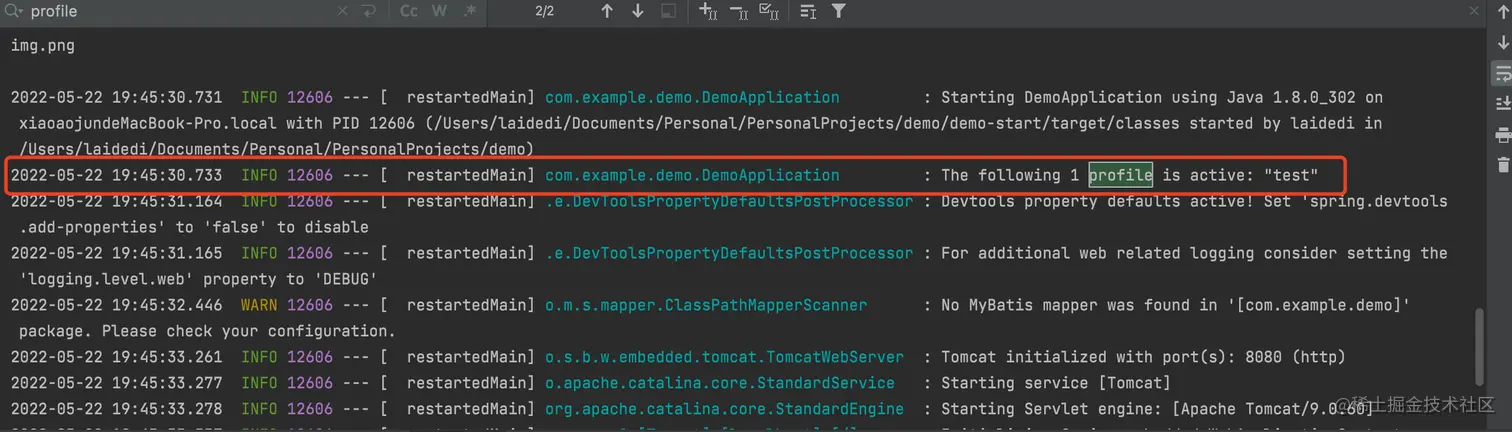Click 'o.apache.catalina.core.StandardService' logger

point(720,383)
